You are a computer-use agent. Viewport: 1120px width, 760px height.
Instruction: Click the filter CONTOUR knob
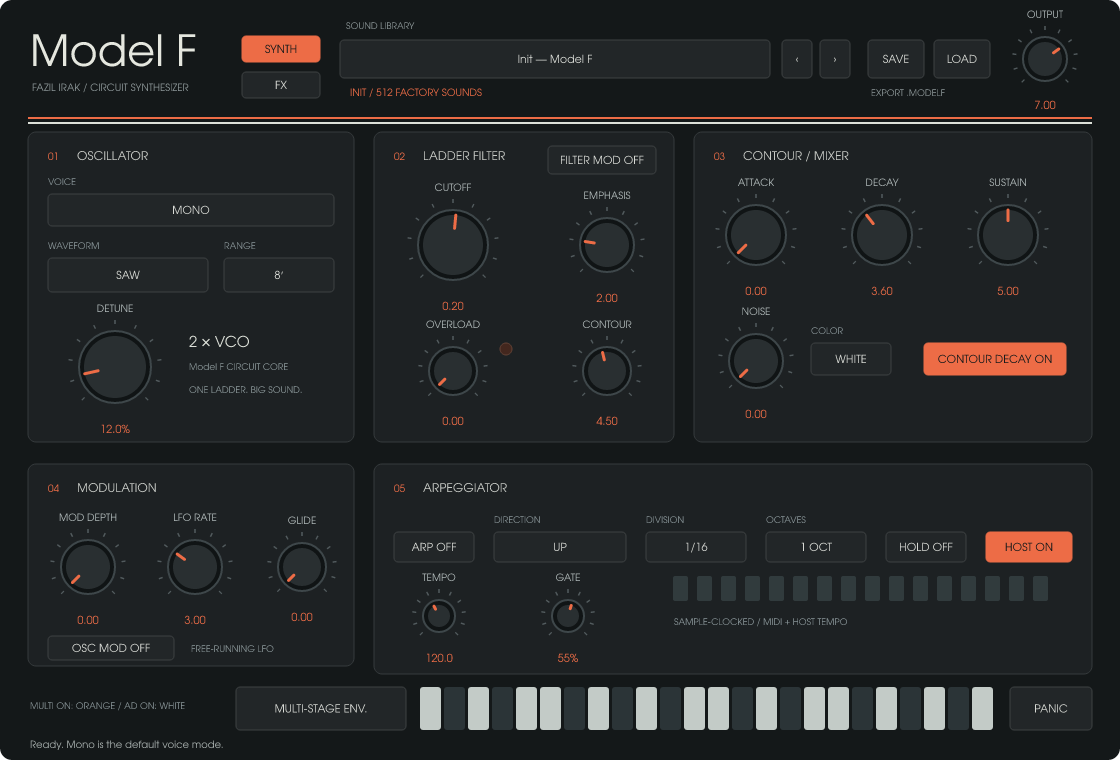606,371
